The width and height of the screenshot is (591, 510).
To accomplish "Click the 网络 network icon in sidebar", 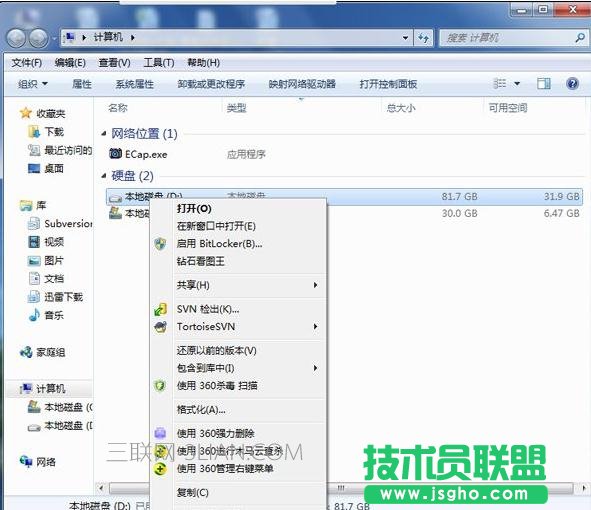I will pos(26,461).
